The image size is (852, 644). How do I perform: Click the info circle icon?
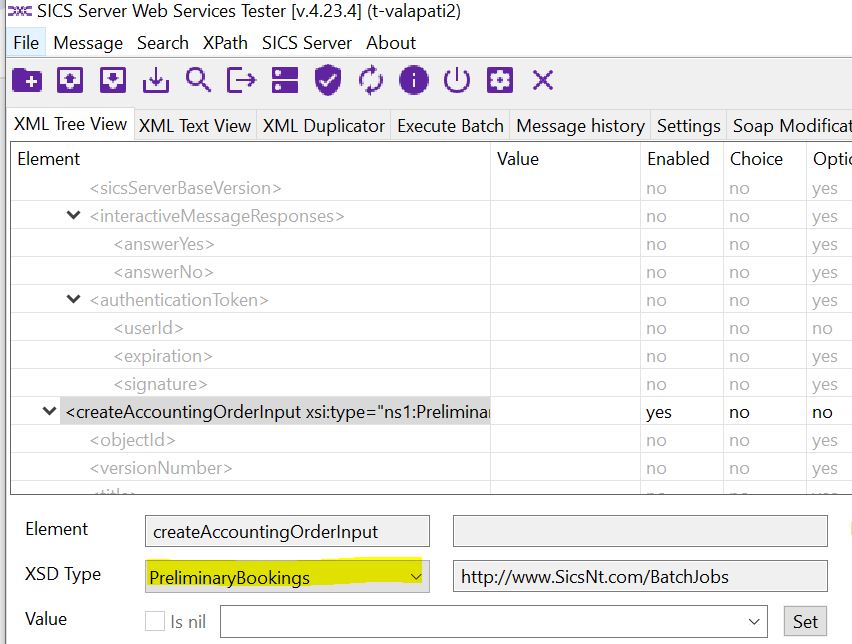coord(414,80)
